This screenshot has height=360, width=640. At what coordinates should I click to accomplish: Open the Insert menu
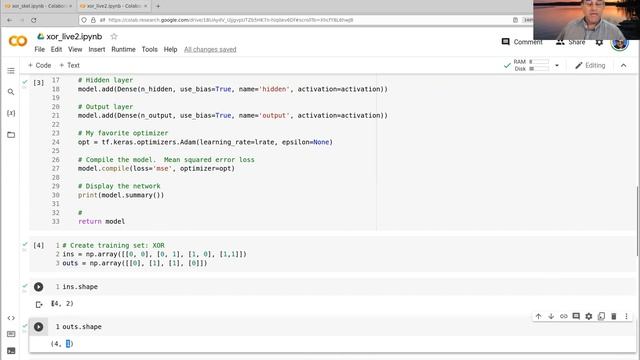(x=97, y=49)
